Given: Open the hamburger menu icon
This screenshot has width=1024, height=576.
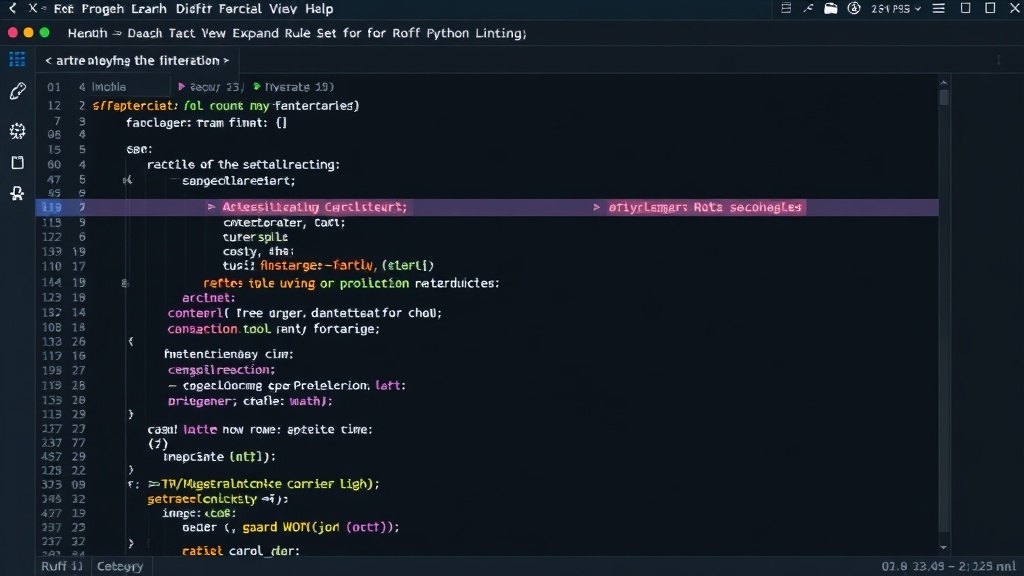Looking at the screenshot, I should [938, 8].
